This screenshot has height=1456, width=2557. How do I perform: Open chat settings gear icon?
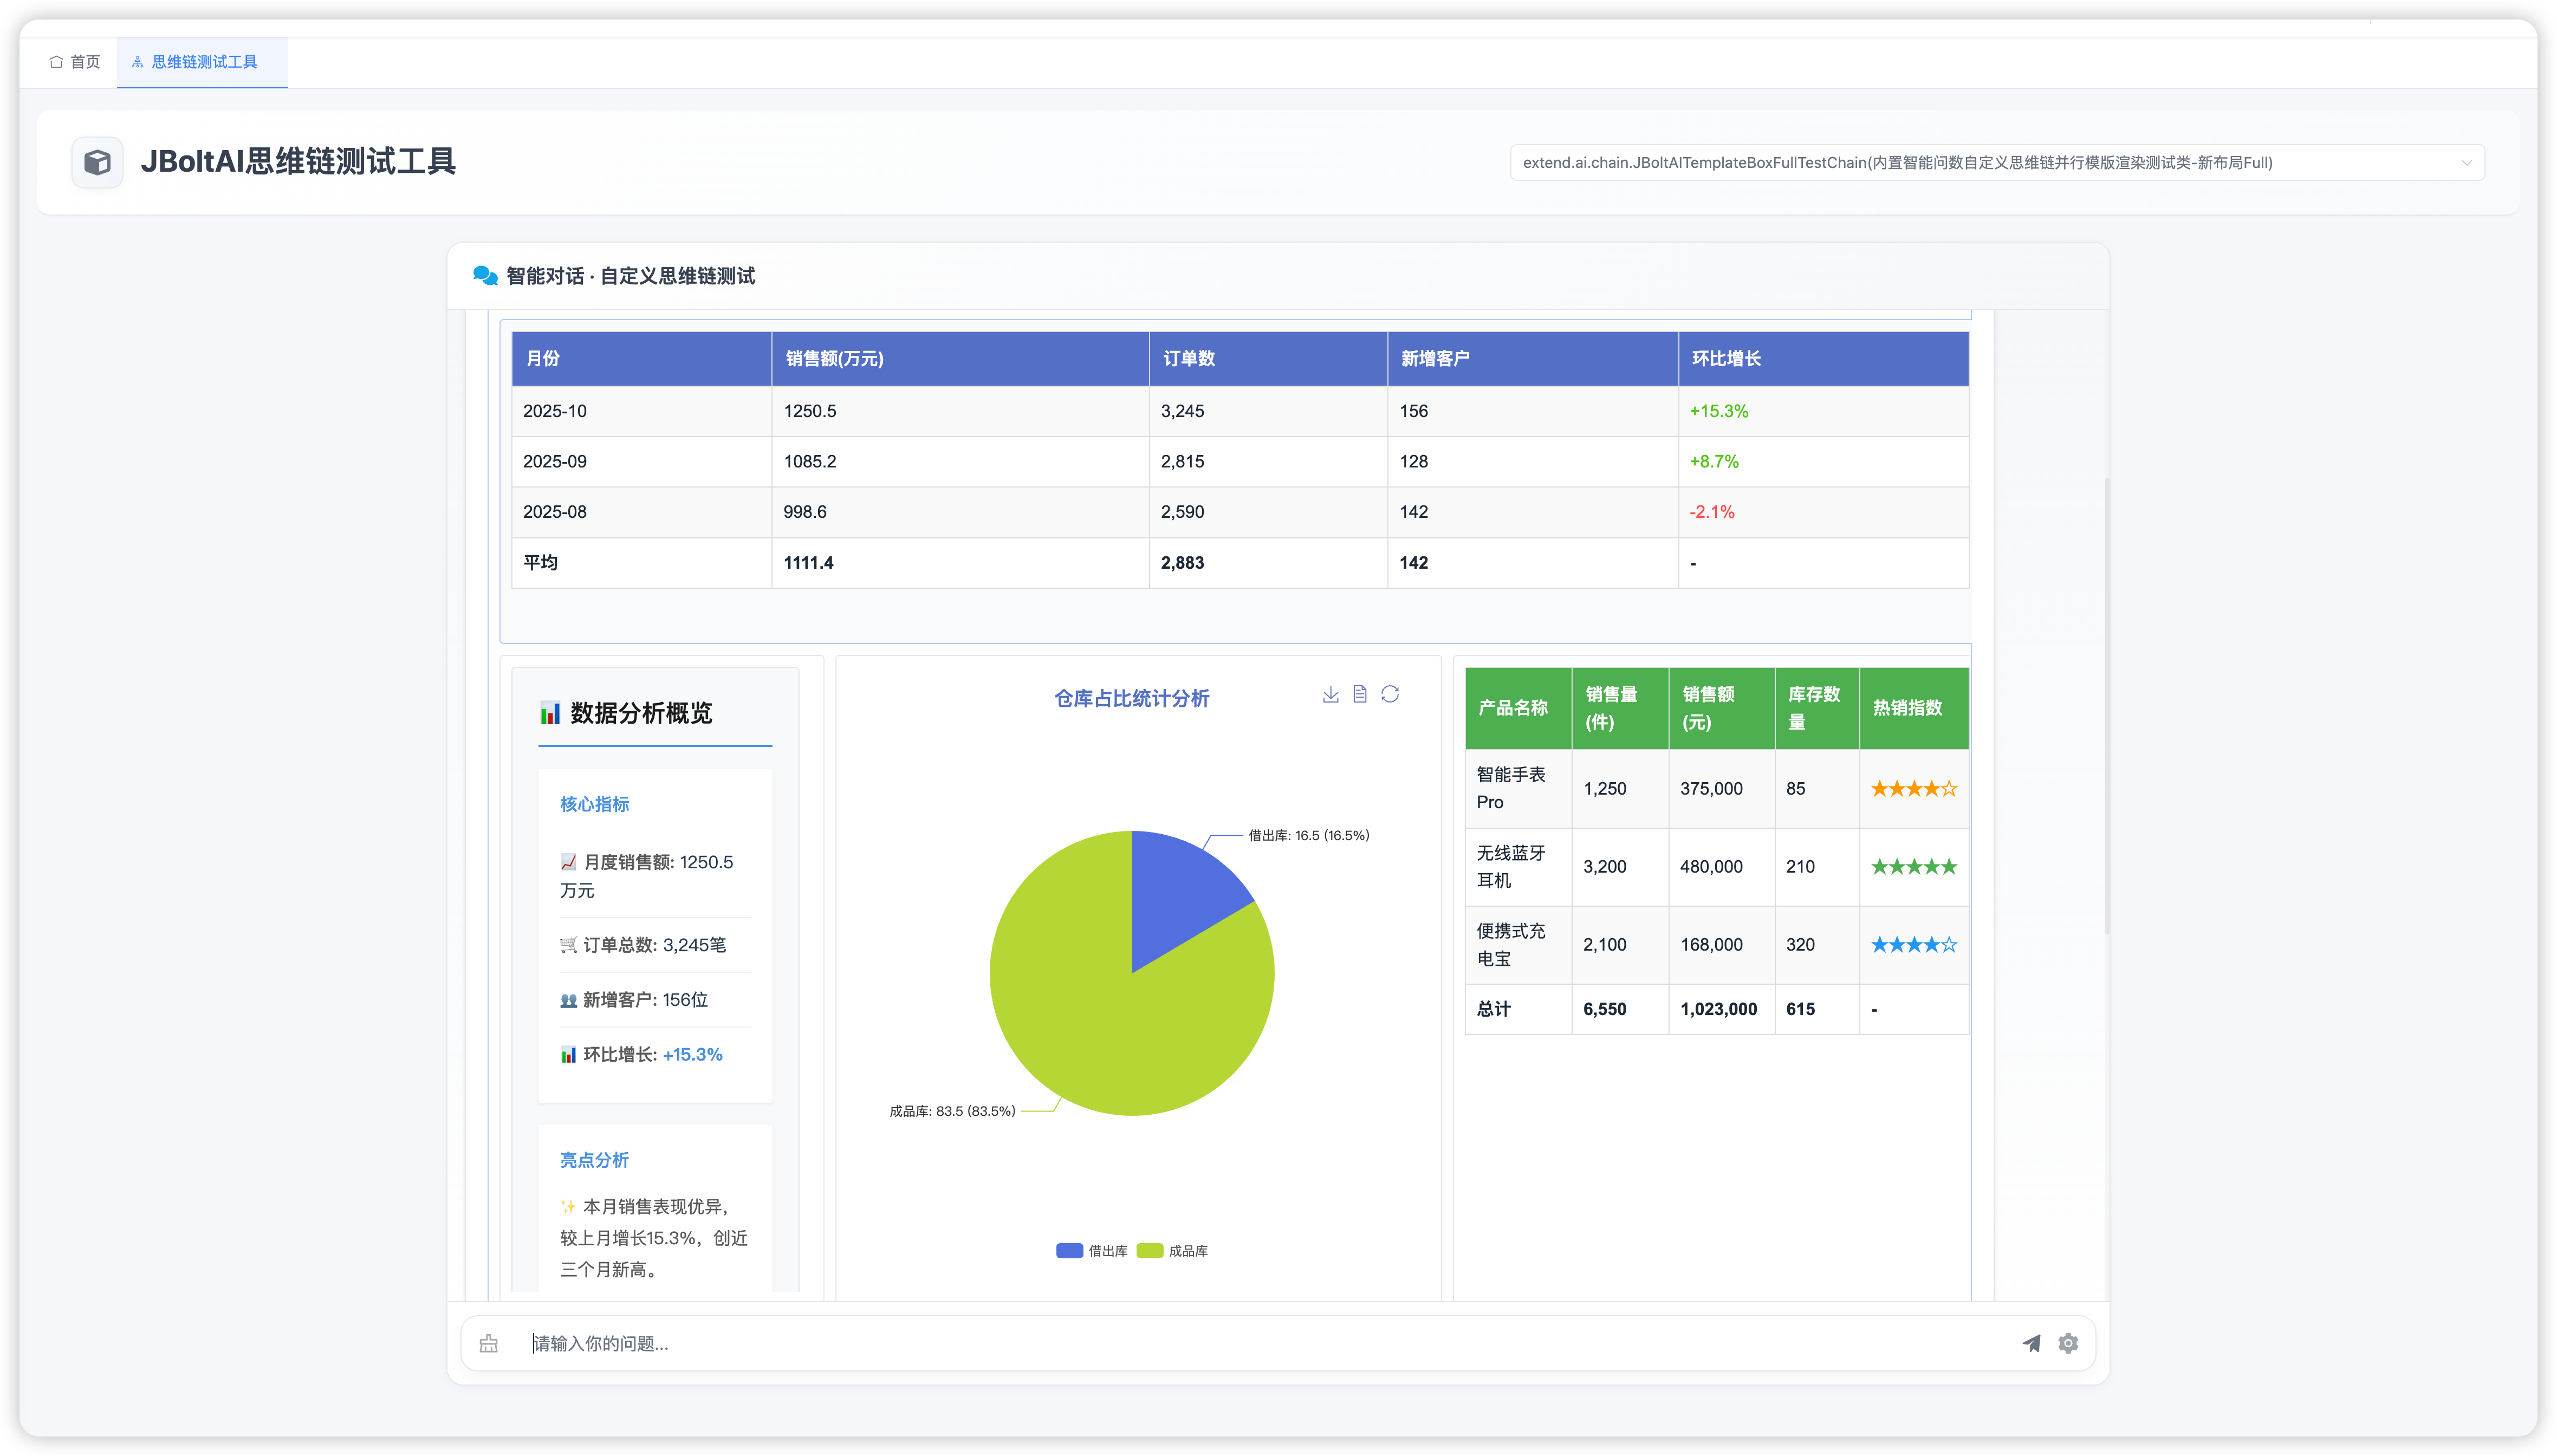[x=2068, y=1343]
